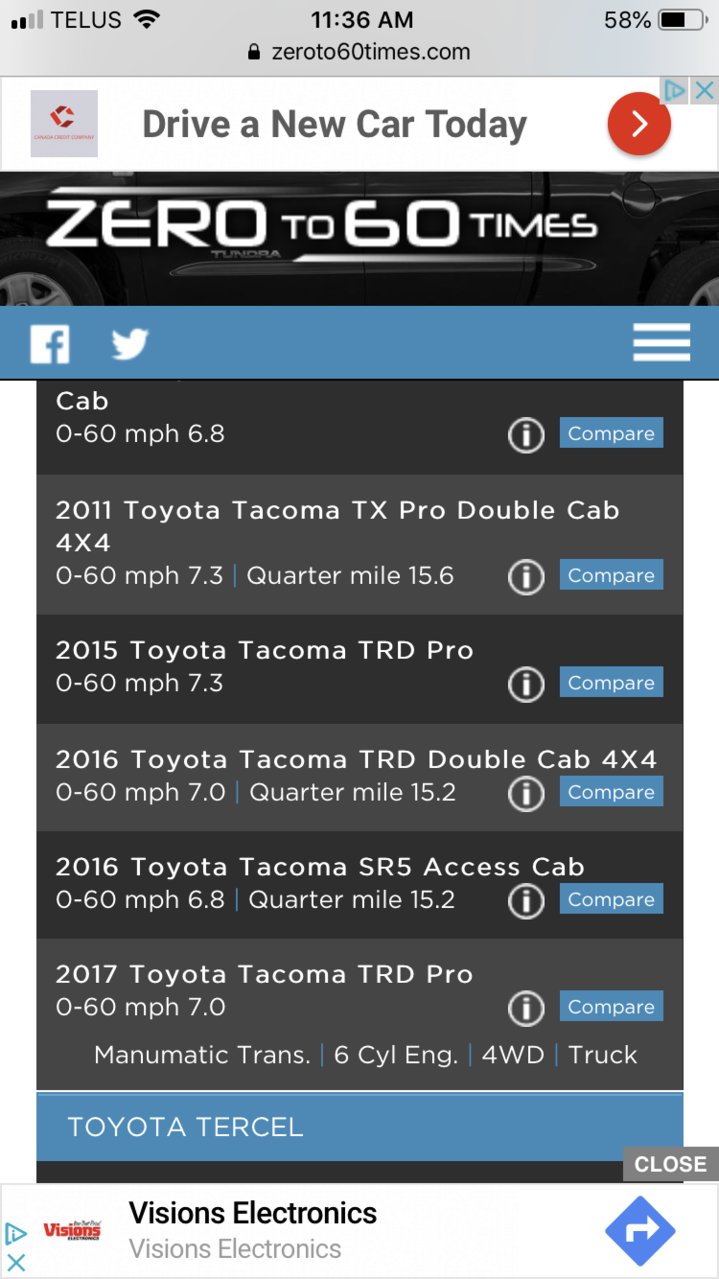Open the Zero to 60 Times logo
Image resolution: width=719 pixels, height=1279 pixels.
point(321,225)
